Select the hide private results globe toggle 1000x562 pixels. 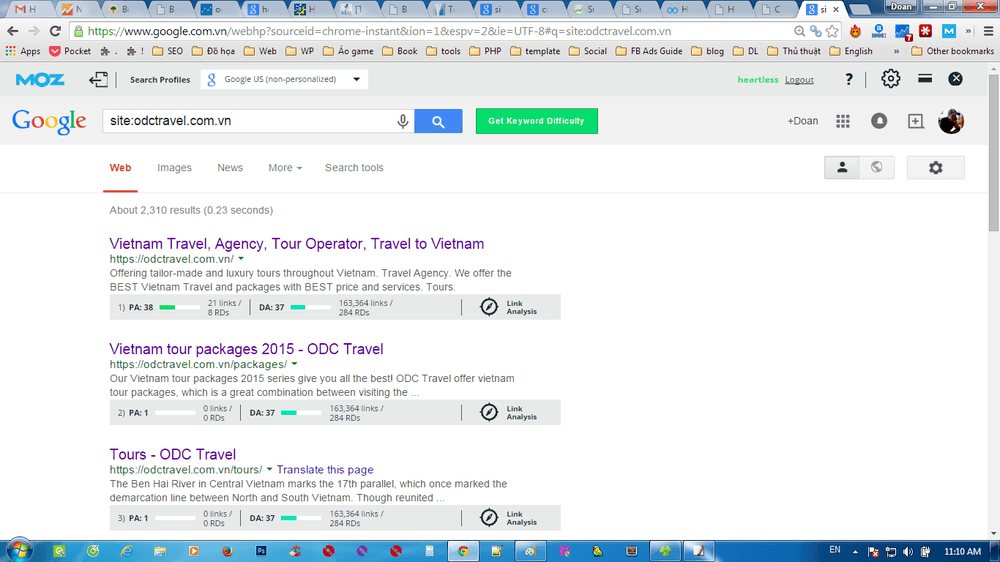(x=877, y=168)
